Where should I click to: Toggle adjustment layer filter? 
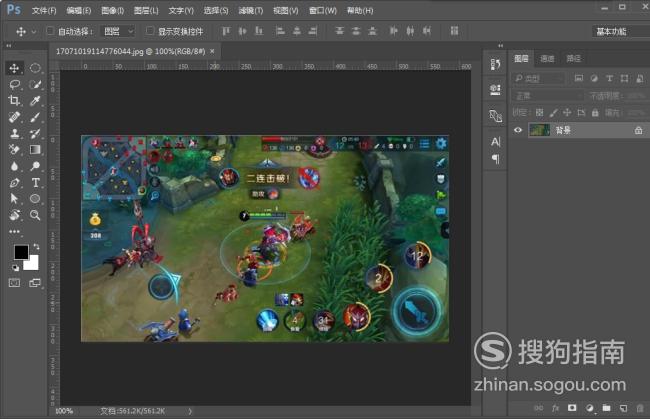(594, 78)
